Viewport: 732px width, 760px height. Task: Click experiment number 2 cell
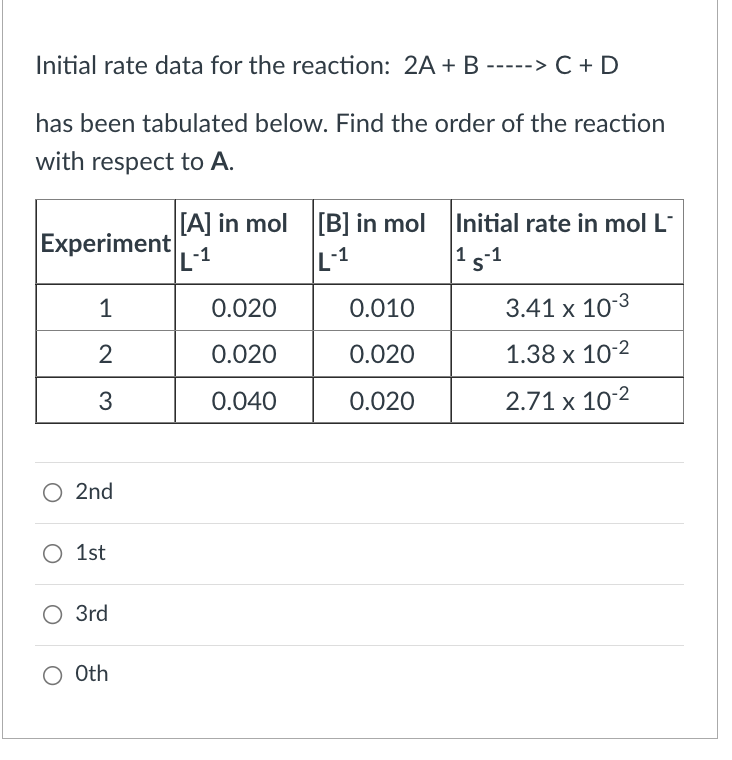pos(104,354)
